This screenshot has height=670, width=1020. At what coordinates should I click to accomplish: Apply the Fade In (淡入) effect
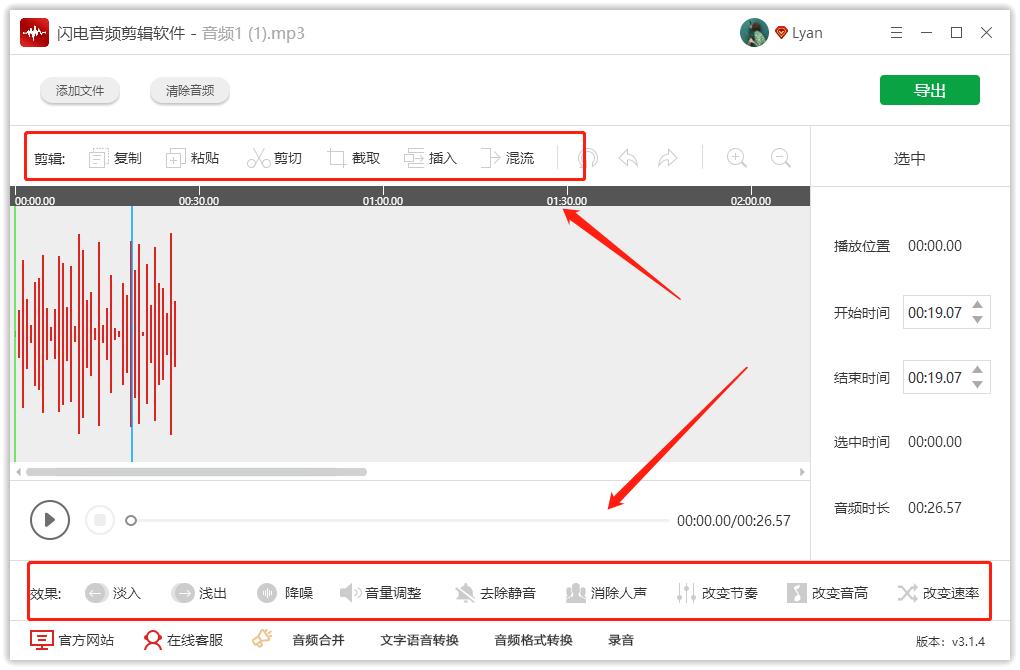pyautogui.click(x=113, y=593)
